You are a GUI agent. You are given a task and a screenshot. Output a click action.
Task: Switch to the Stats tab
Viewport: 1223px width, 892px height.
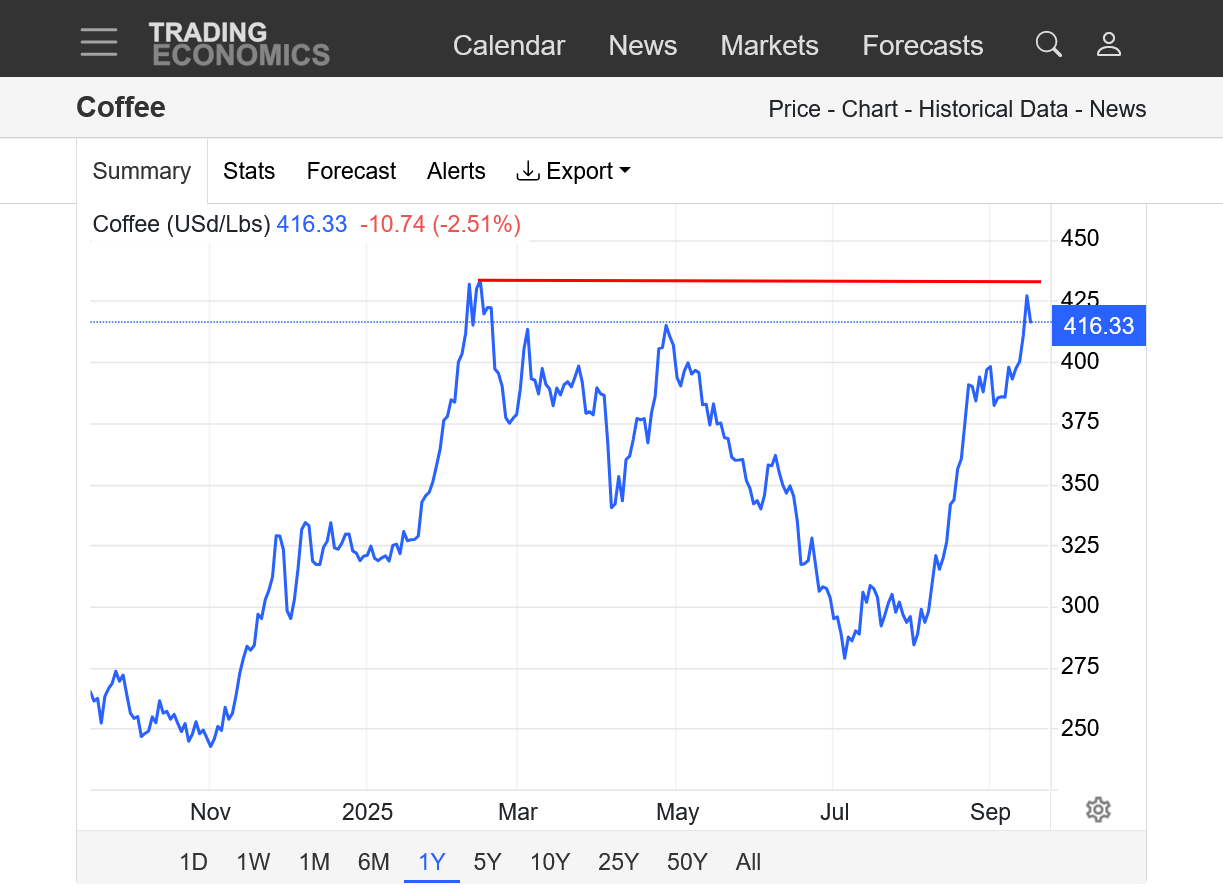pyautogui.click(x=249, y=171)
